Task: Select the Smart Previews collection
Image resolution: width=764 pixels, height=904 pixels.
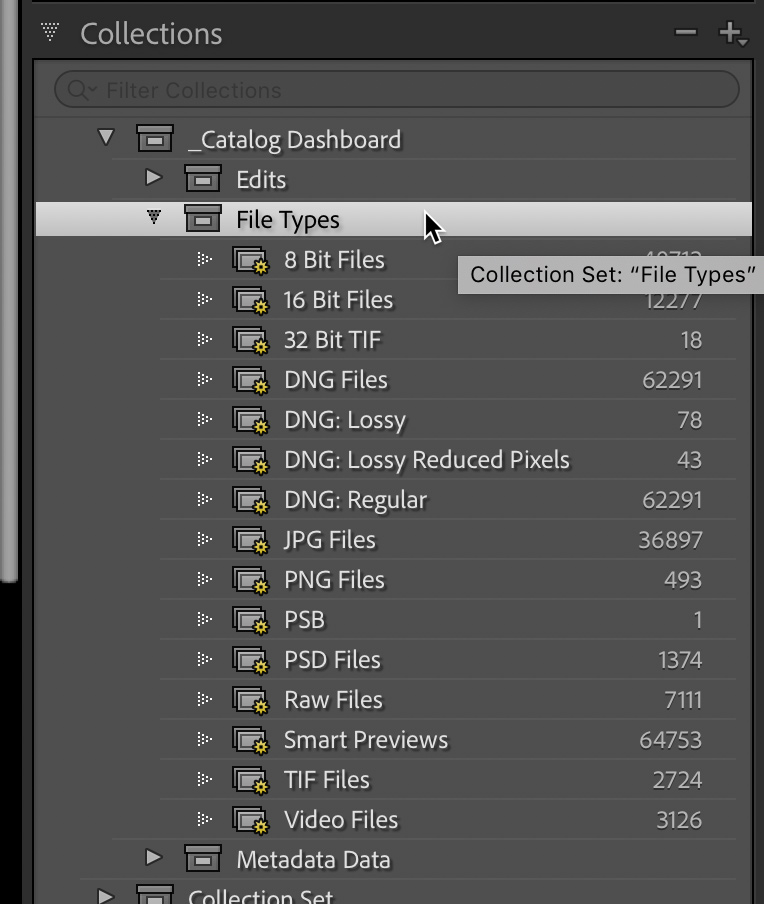Action: tap(366, 740)
